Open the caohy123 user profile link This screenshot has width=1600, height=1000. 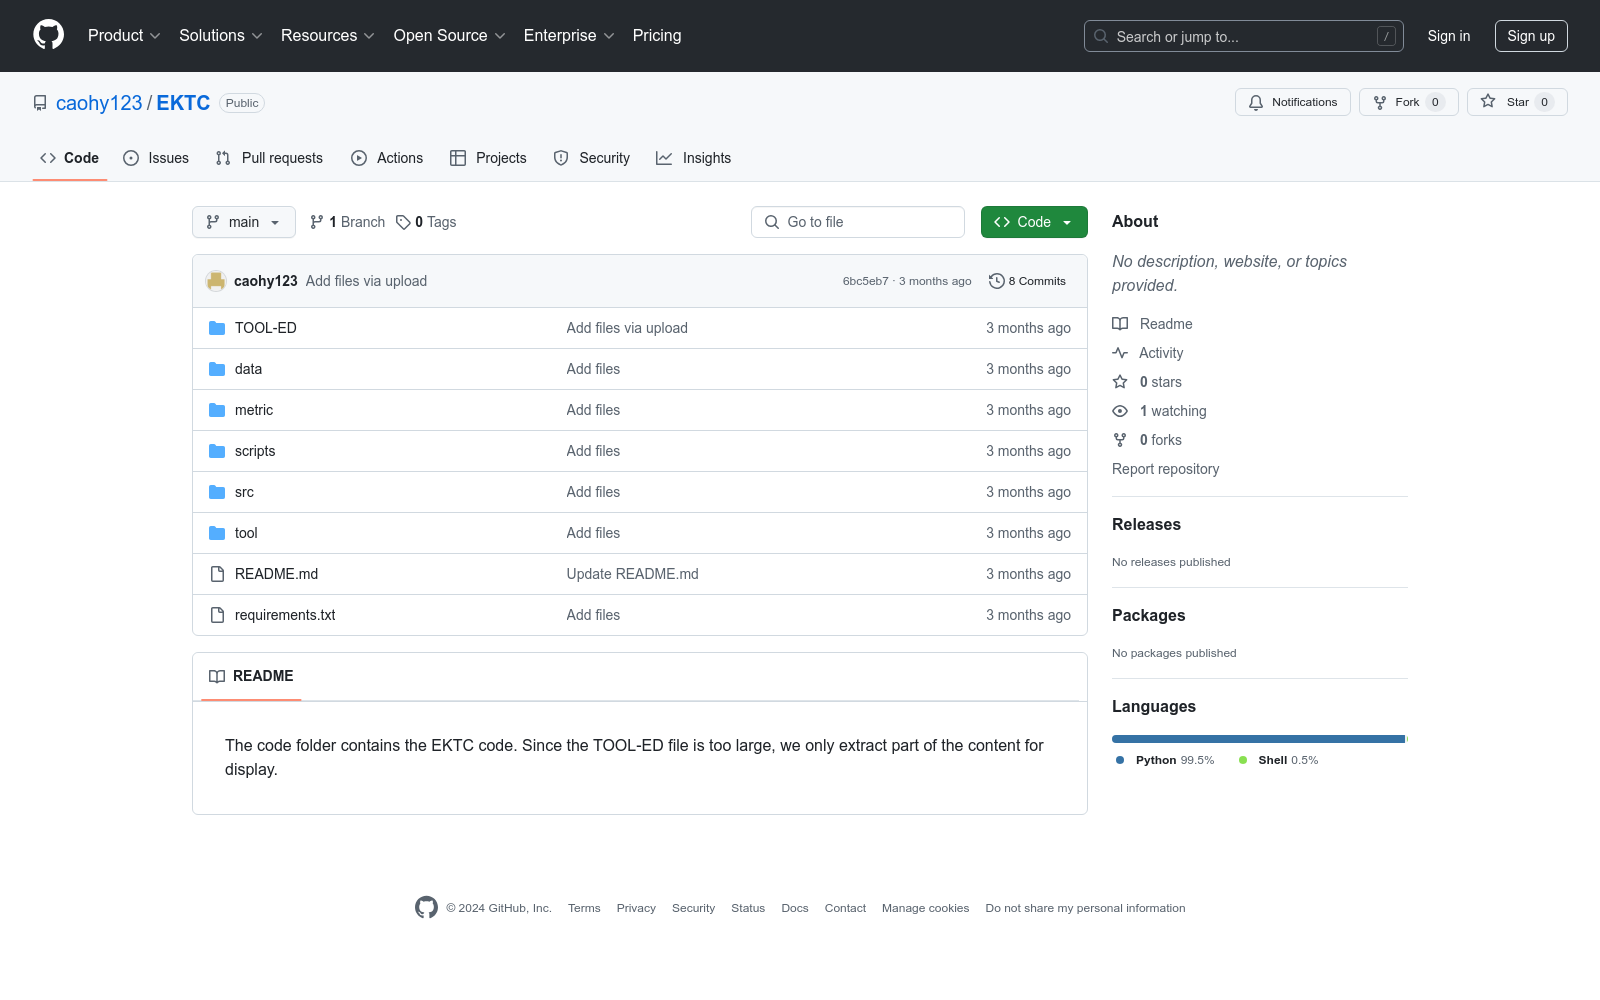(99, 103)
